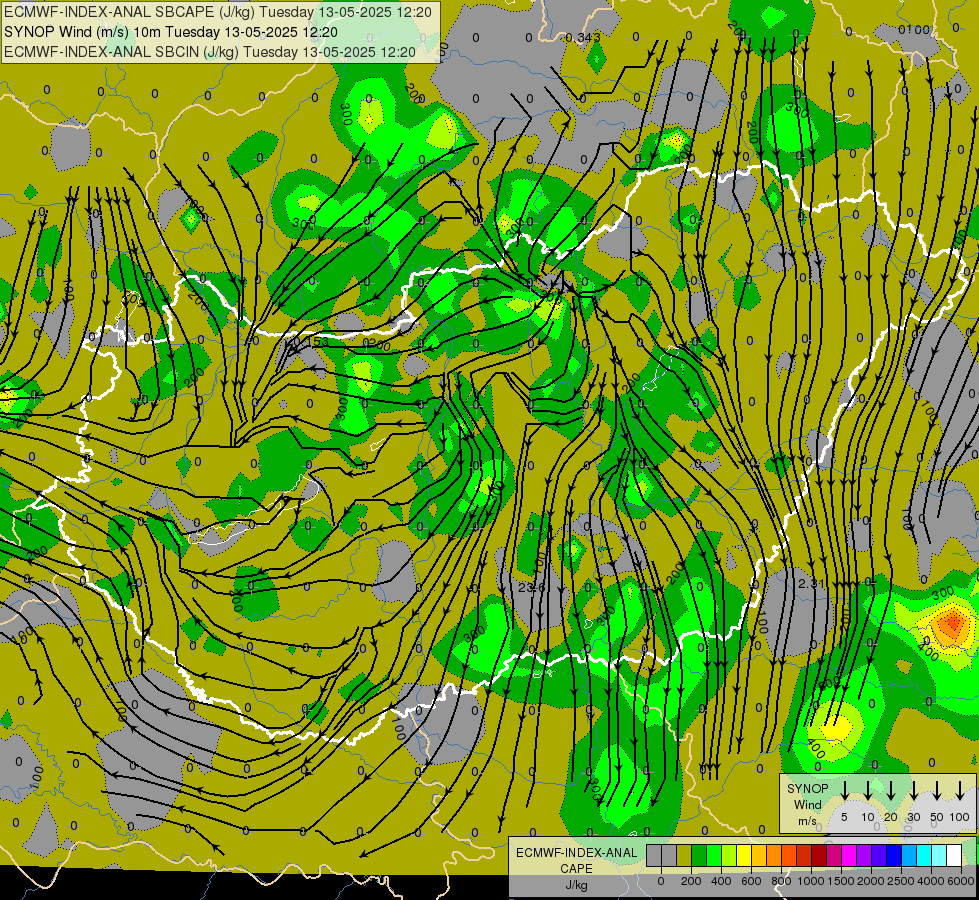Click the '0.343' value on the map
979x900 pixels.
(582, 38)
